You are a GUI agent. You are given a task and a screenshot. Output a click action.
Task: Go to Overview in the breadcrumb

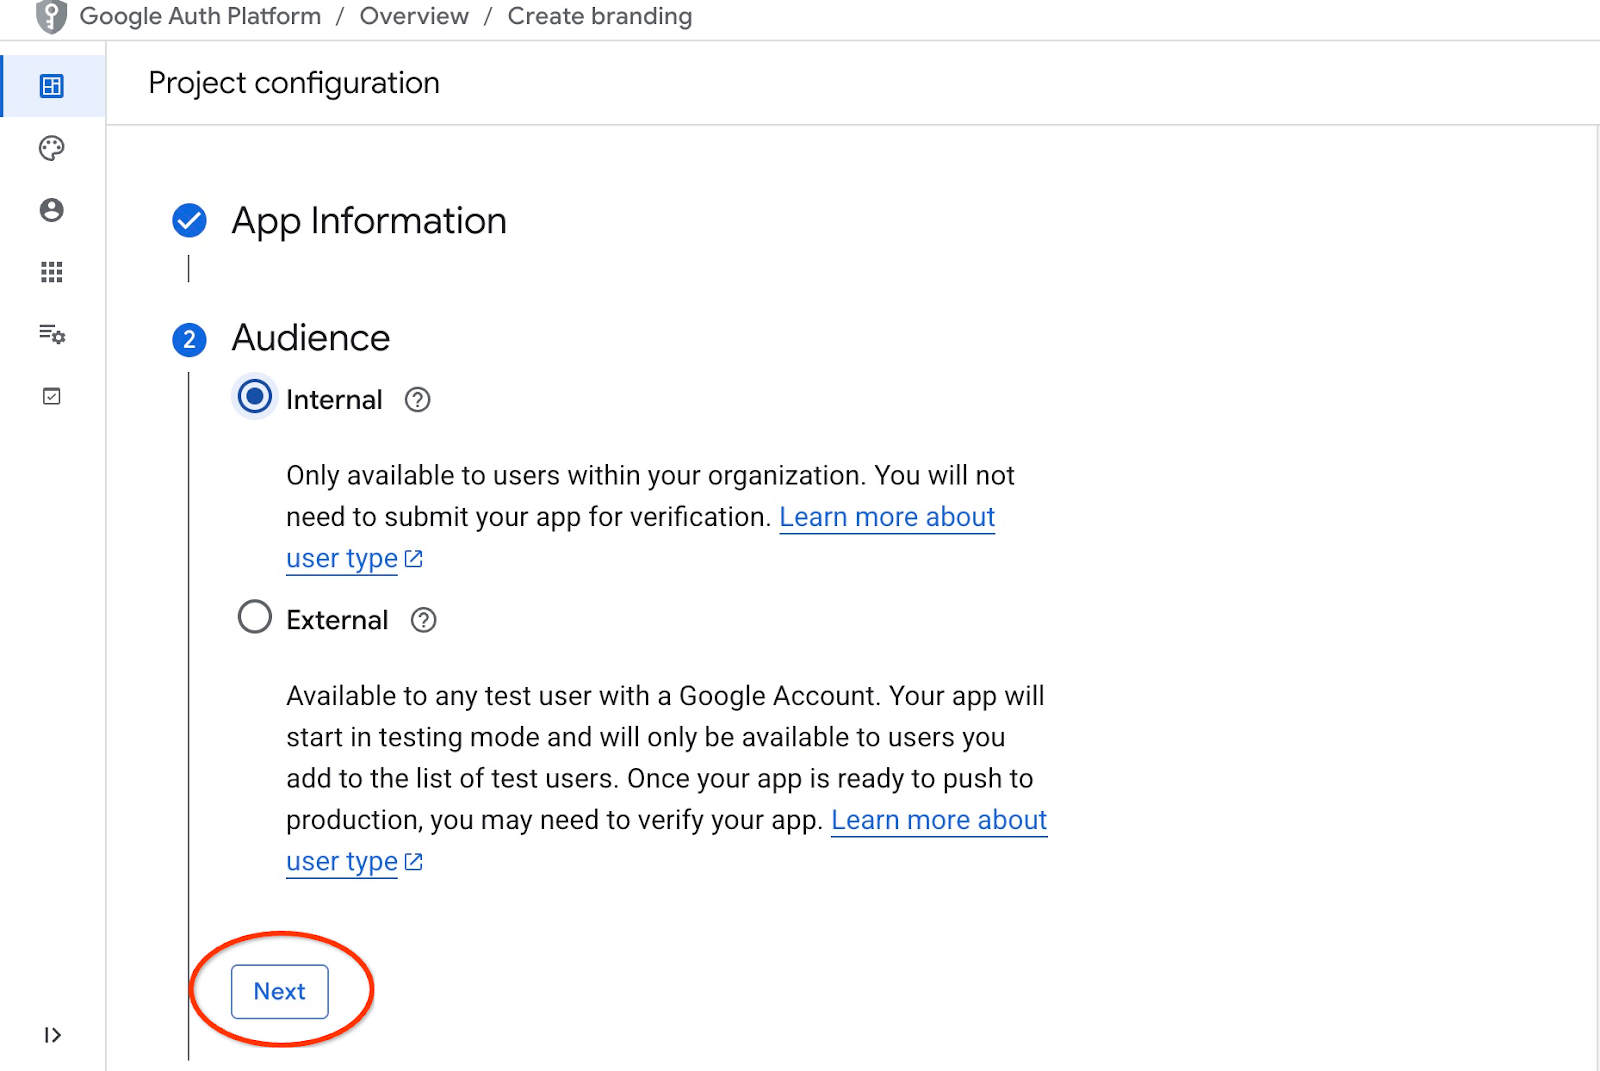coord(414,17)
